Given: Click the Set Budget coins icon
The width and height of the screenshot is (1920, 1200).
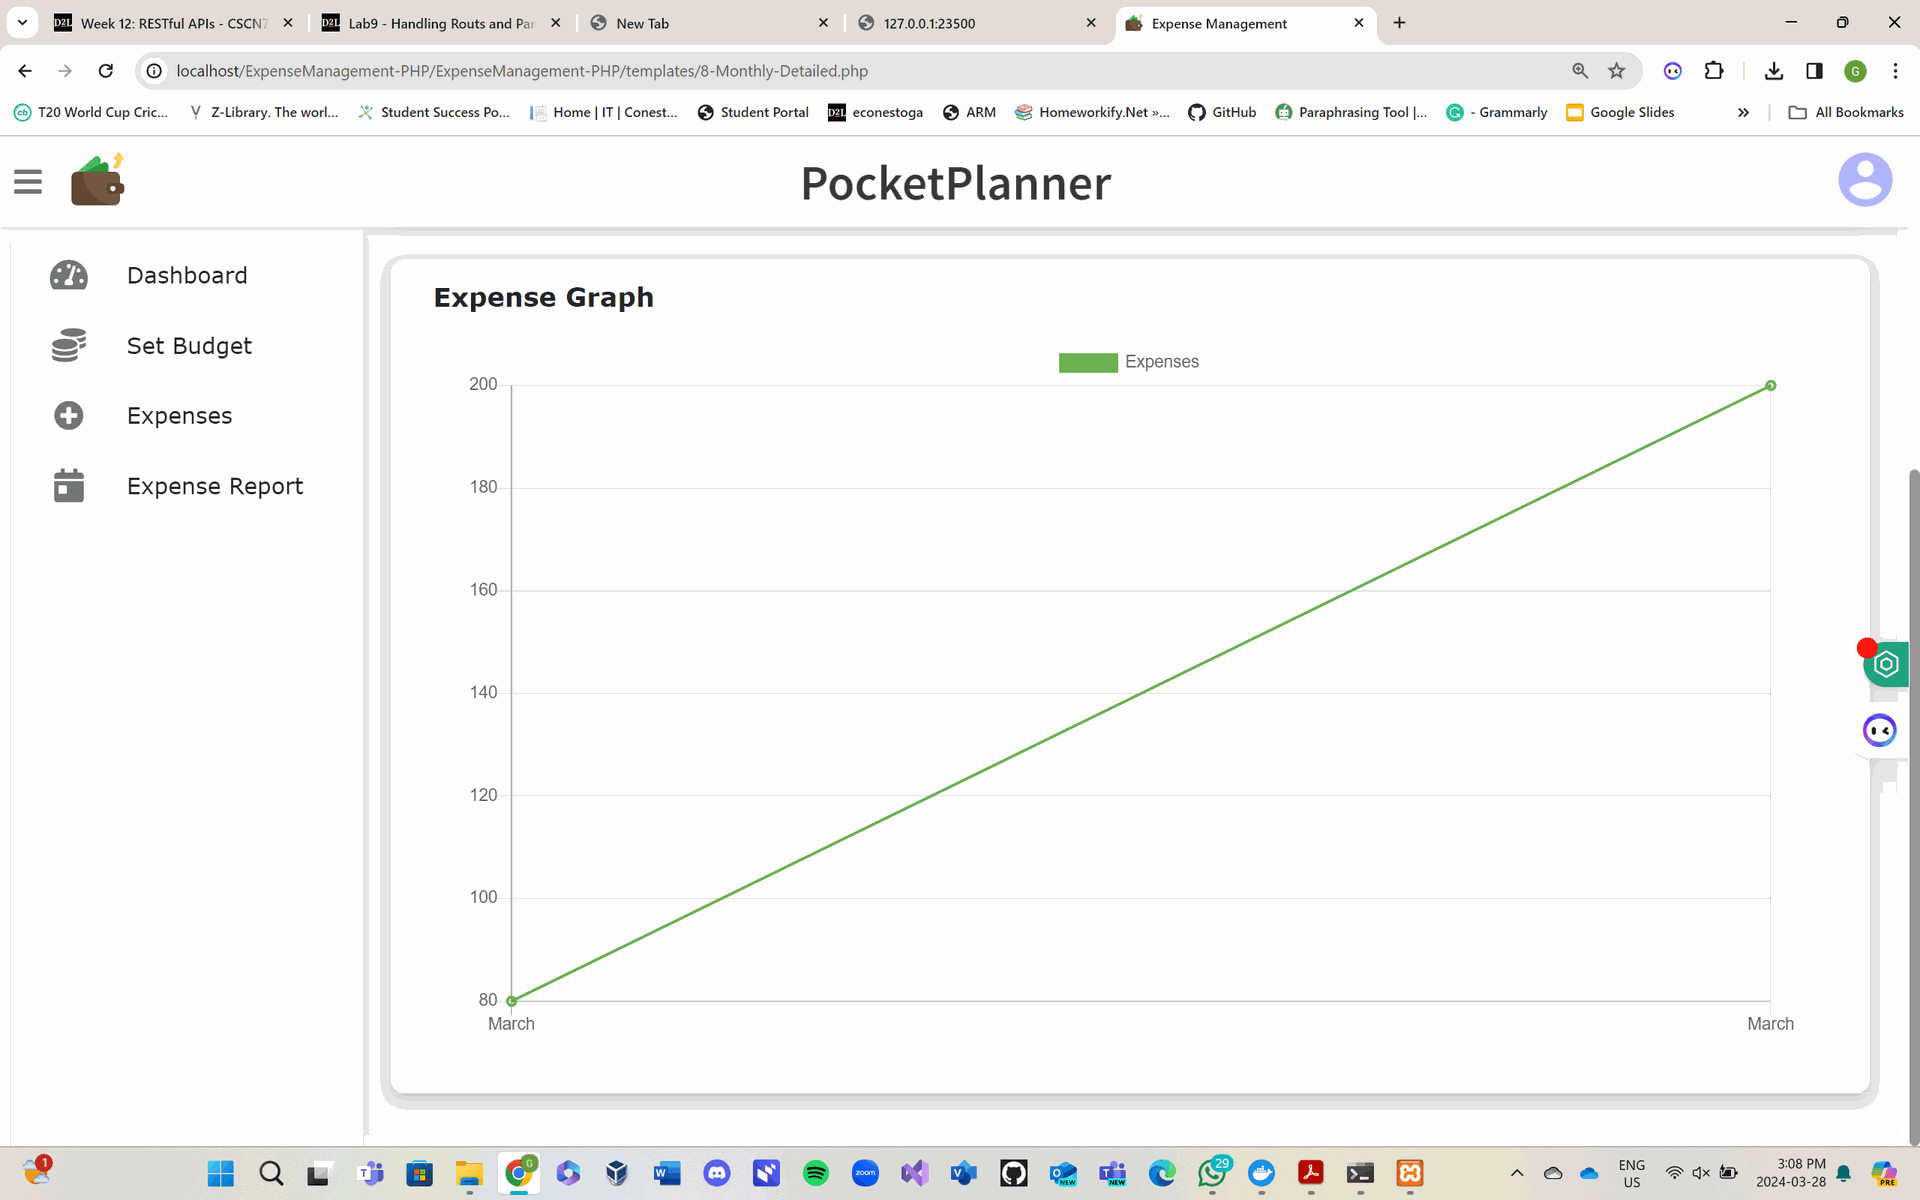Looking at the screenshot, I should click(69, 345).
